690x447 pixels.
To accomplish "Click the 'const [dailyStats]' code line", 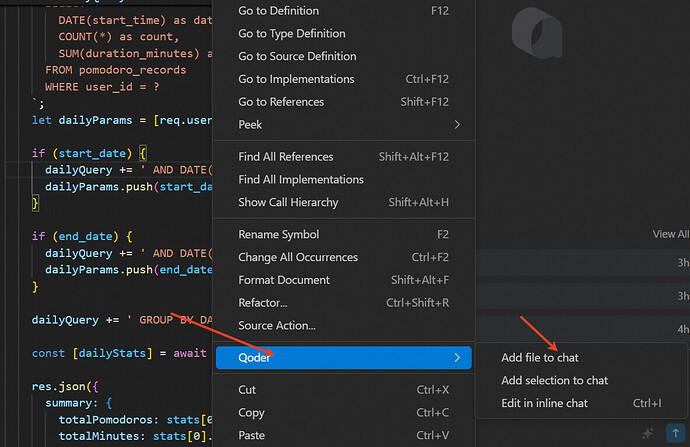I will tap(119, 353).
